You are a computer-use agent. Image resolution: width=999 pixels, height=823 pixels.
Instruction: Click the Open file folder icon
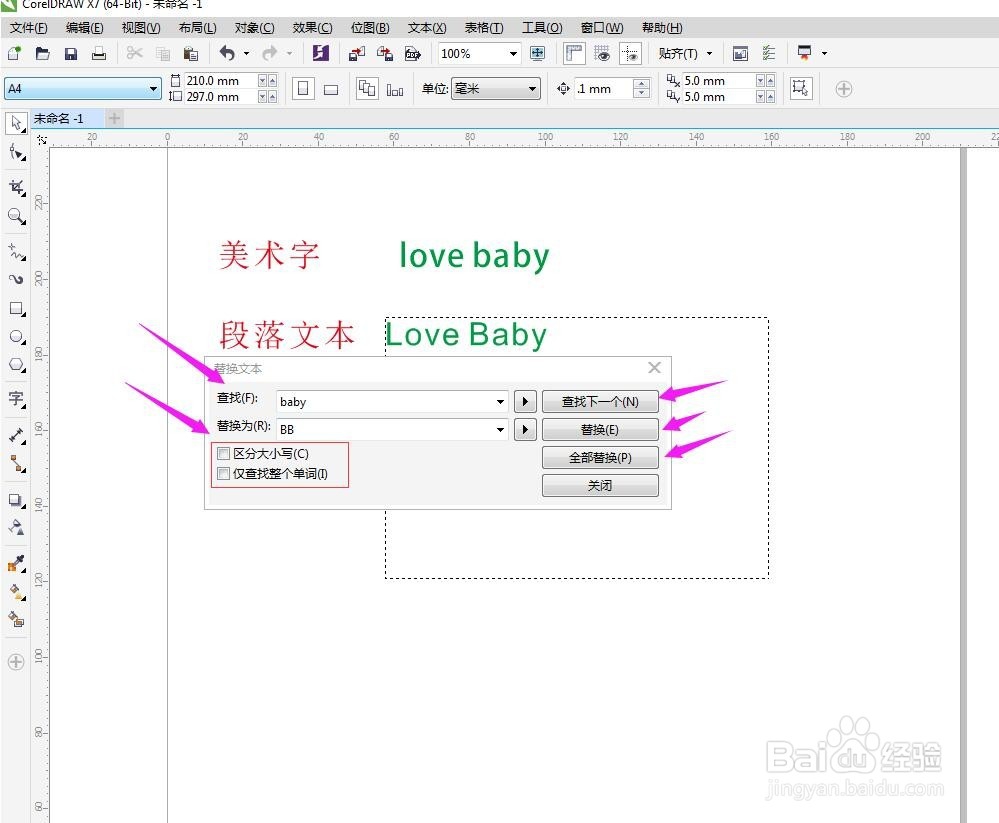click(x=43, y=54)
